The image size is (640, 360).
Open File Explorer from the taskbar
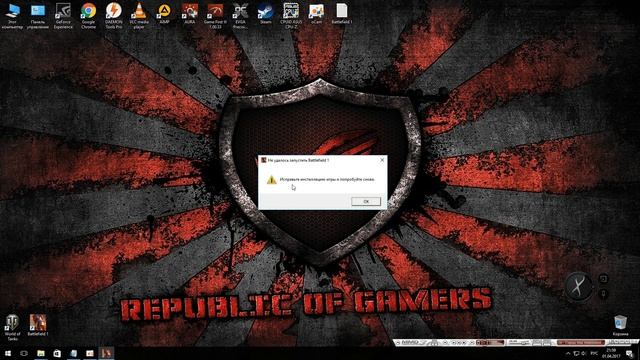41,353
